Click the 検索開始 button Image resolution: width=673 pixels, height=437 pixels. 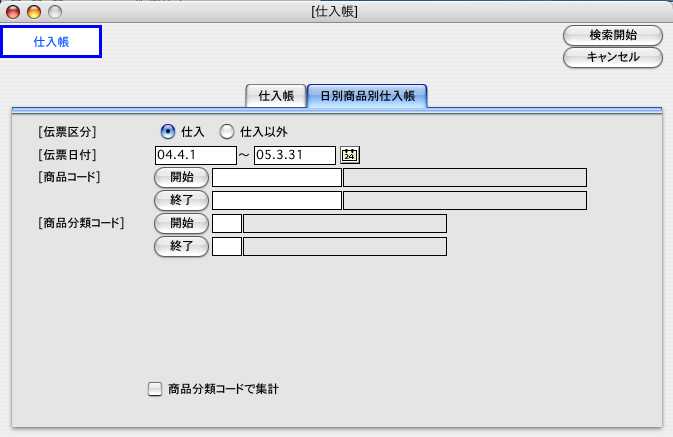(x=613, y=35)
